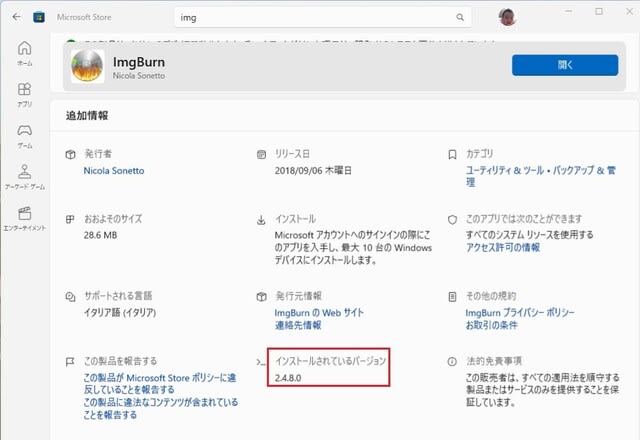Open 連絡先情報 link
The width and height of the screenshot is (640, 440).
tap(298, 325)
